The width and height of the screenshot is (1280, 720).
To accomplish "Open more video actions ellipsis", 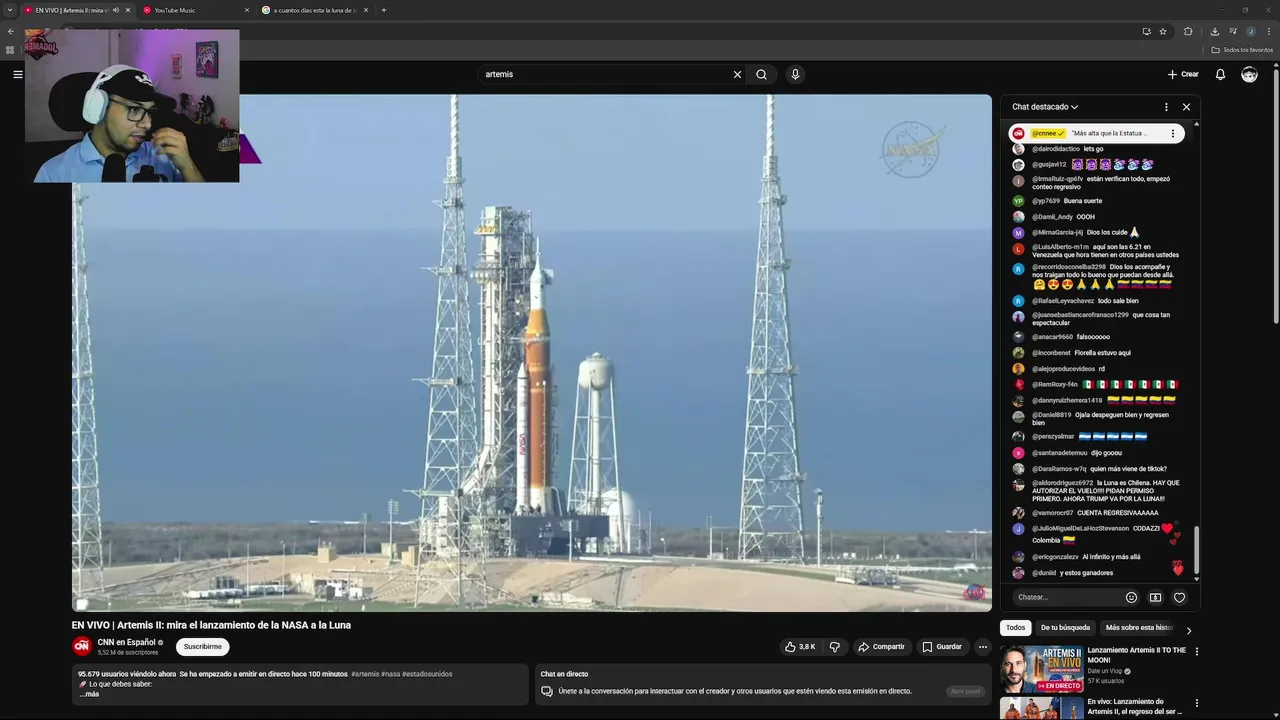I will tap(982, 647).
